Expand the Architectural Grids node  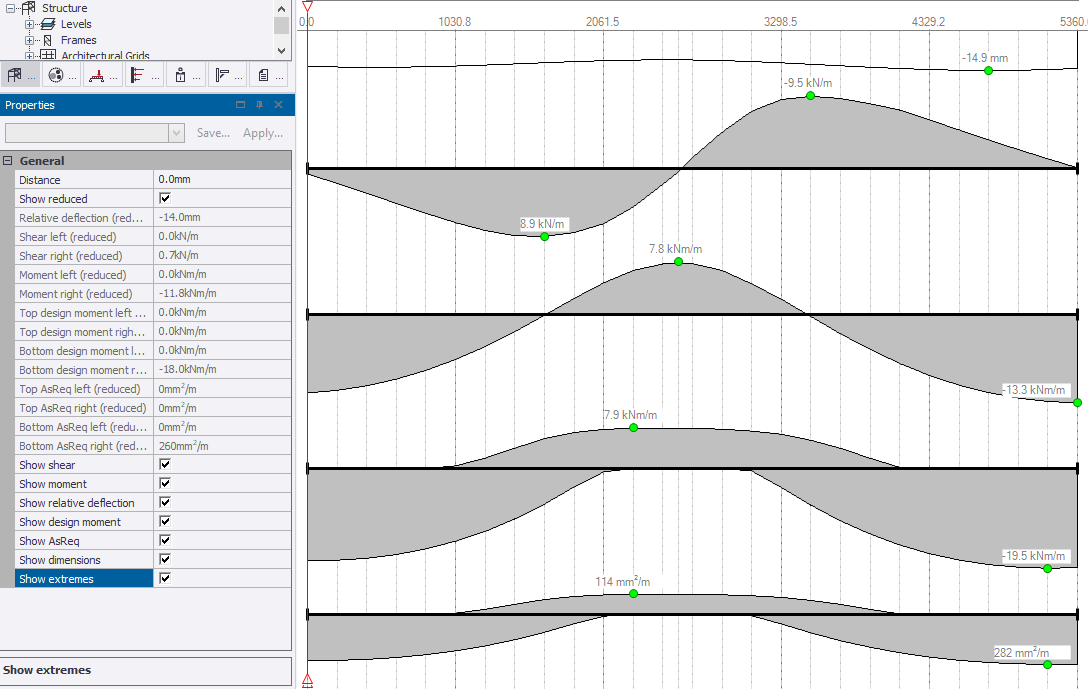click(28, 54)
